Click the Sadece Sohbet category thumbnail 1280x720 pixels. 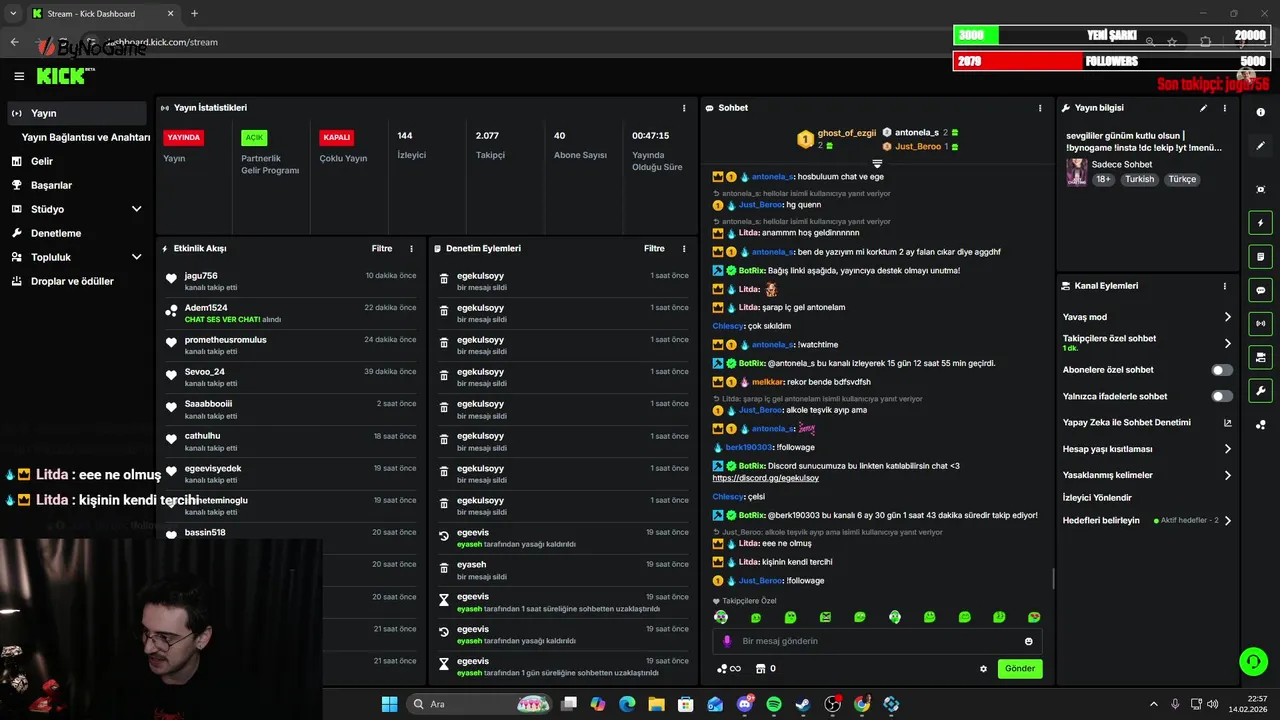(x=1076, y=172)
